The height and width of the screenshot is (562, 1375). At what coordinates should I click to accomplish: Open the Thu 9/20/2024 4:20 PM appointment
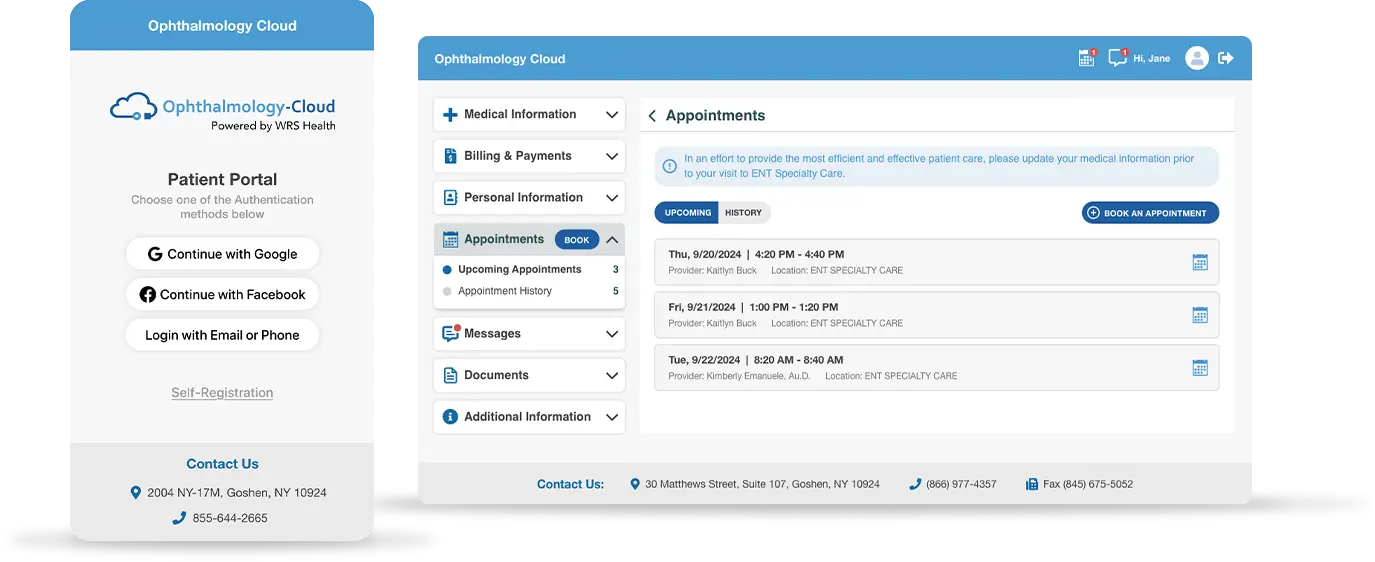tap(936, 262)
